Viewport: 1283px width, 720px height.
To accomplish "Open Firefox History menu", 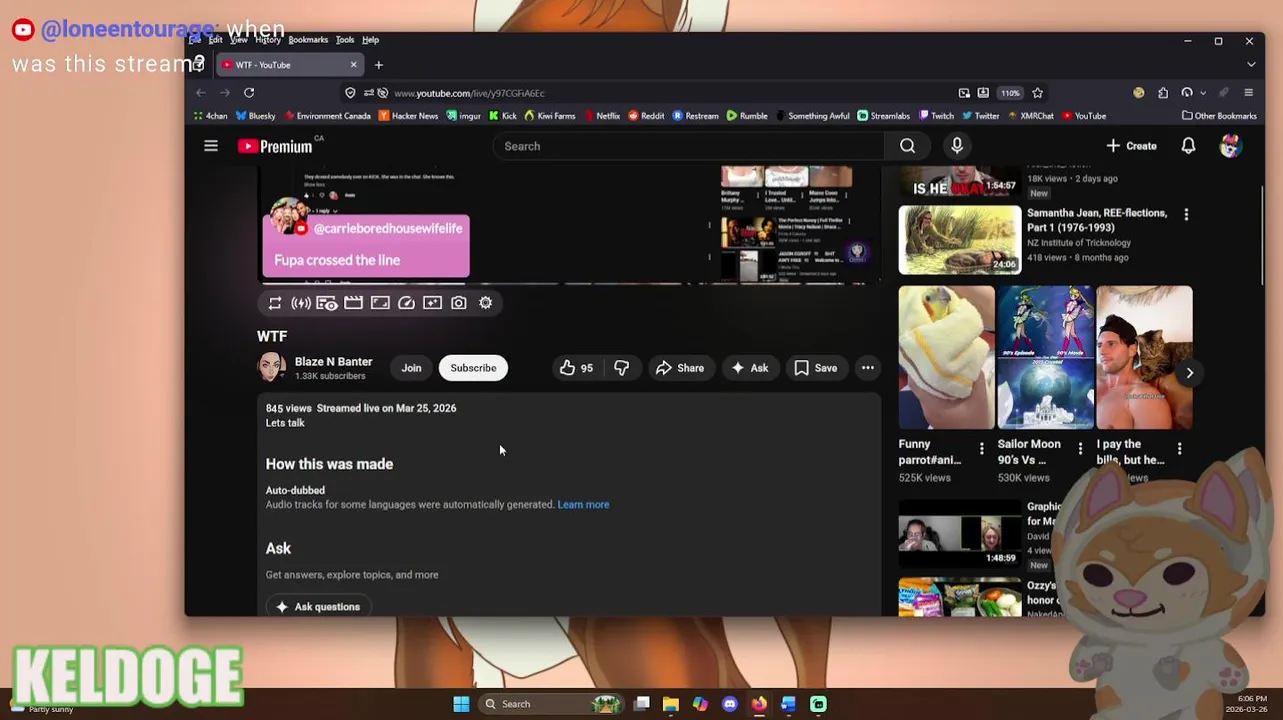I will point(267,40).
